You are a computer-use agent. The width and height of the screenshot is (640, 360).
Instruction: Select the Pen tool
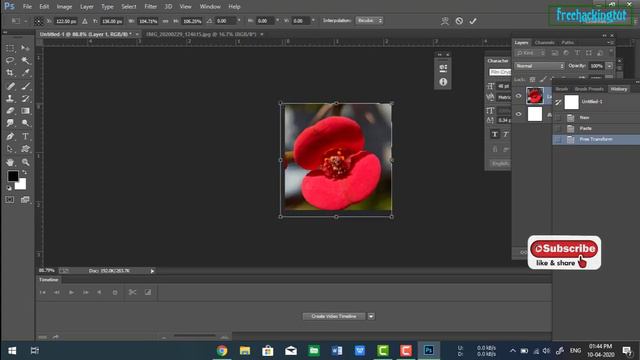coord(10,136)
